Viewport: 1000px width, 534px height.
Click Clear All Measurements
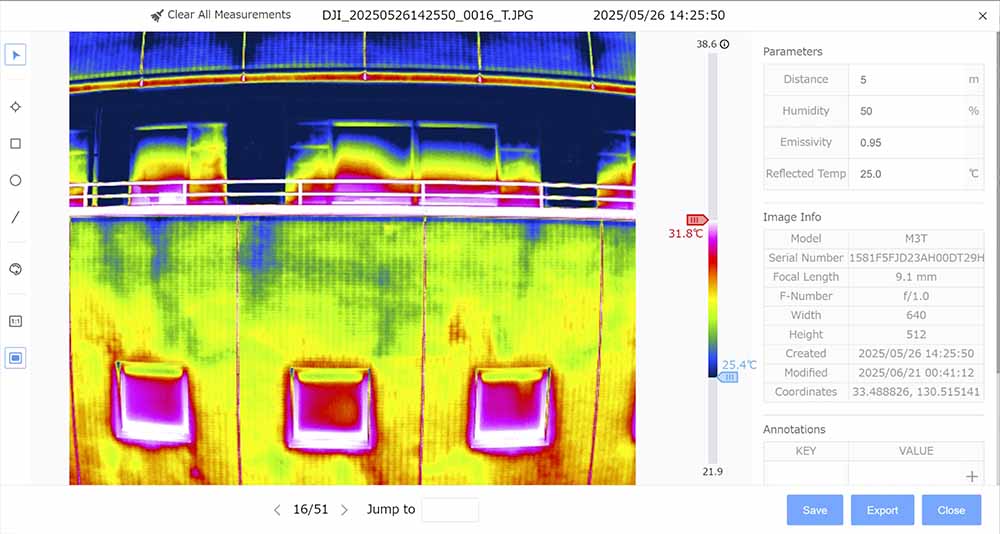[220, 15]
